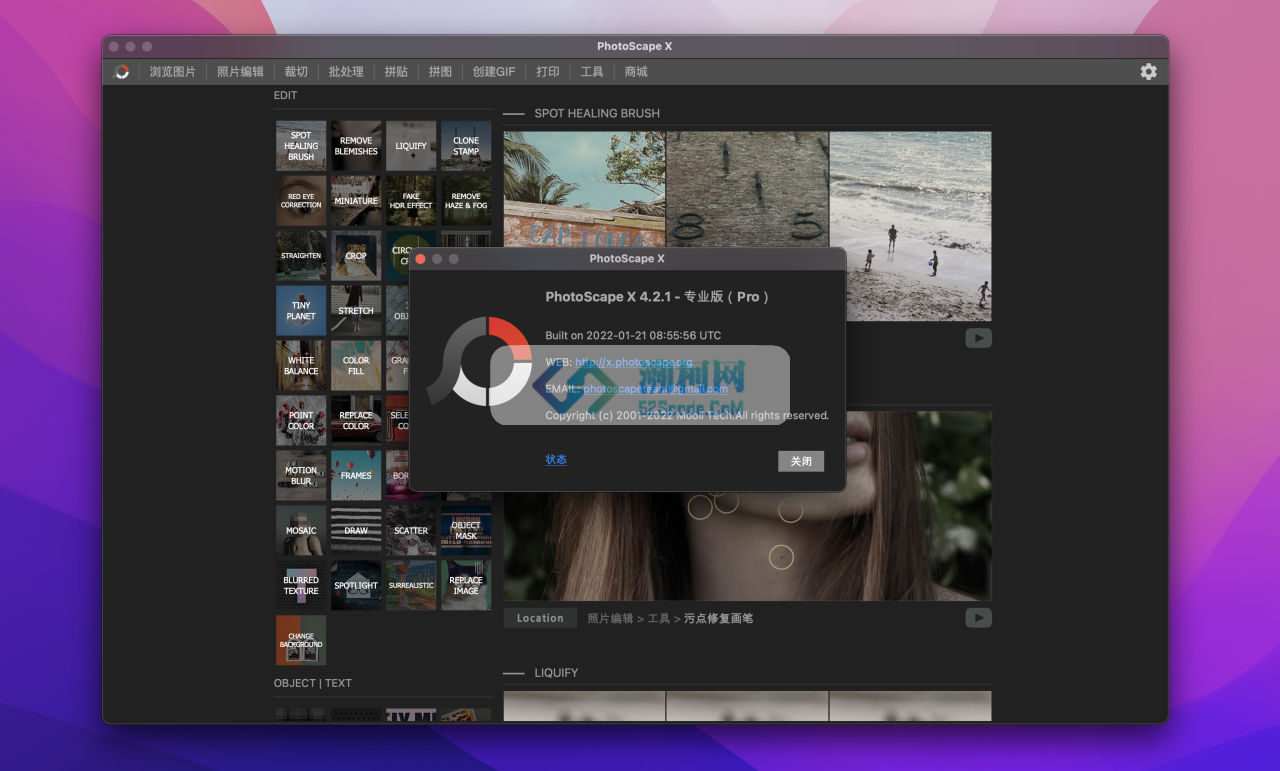Open the Liquify tool tile
The width and height of the screenshot is (1280, 771).
pyautogui.click(x=411, y=146)
